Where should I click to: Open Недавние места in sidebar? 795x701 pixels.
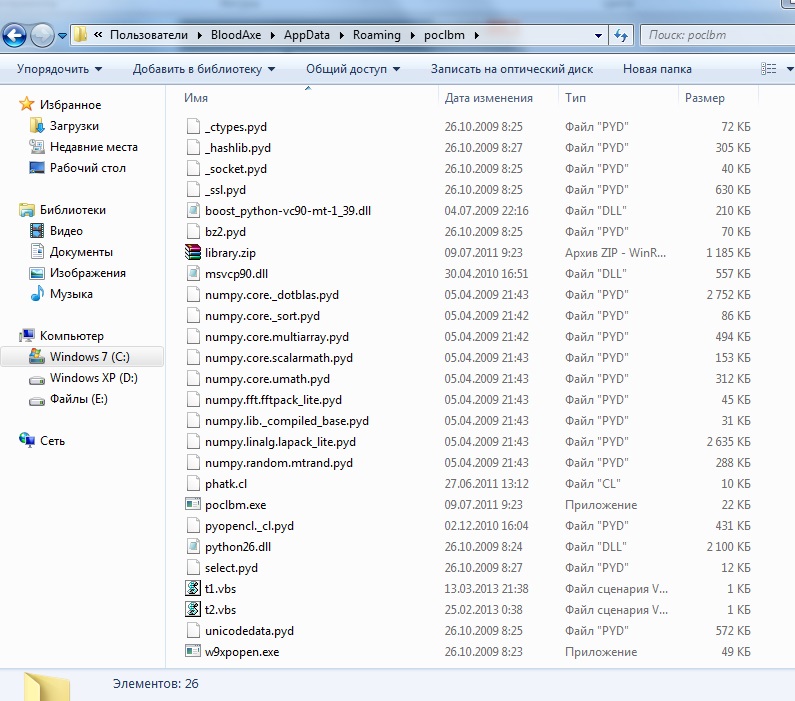click(93, 147)
